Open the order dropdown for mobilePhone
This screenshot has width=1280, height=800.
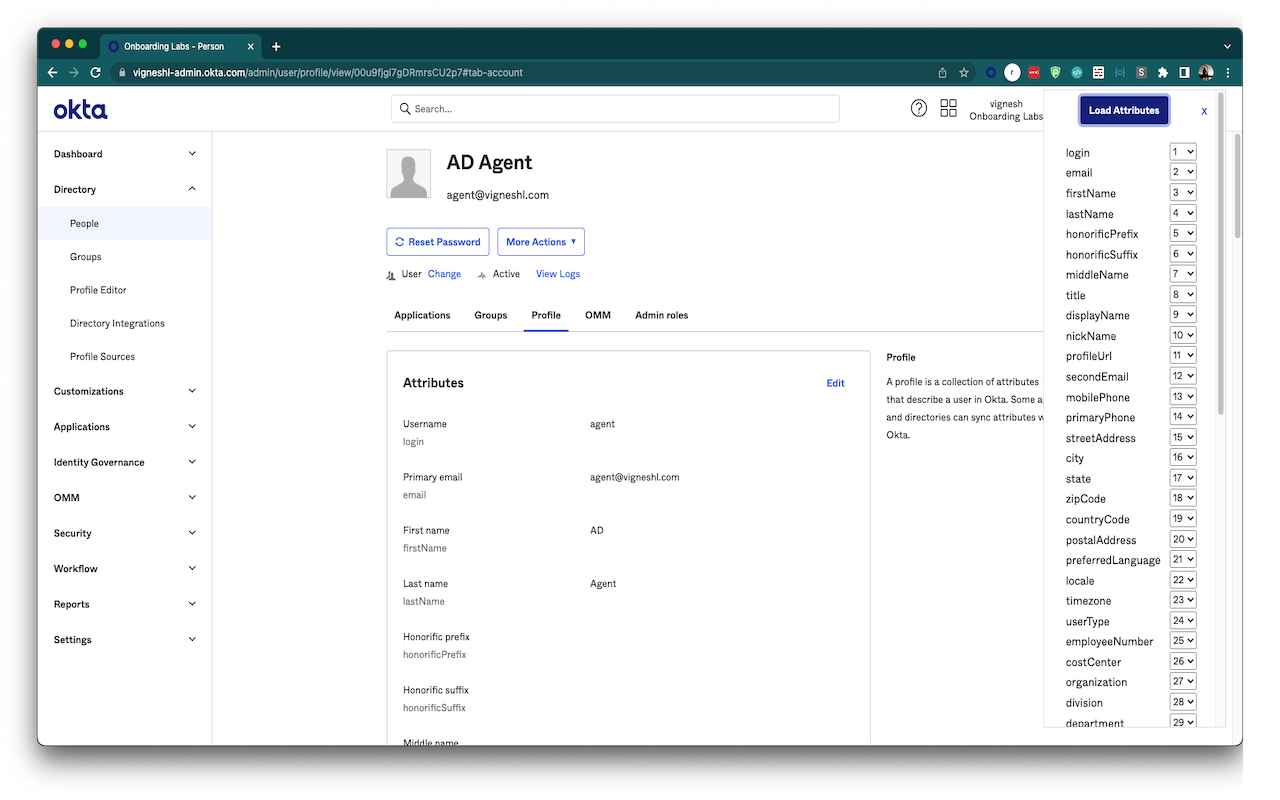(x=1183, y=397)
